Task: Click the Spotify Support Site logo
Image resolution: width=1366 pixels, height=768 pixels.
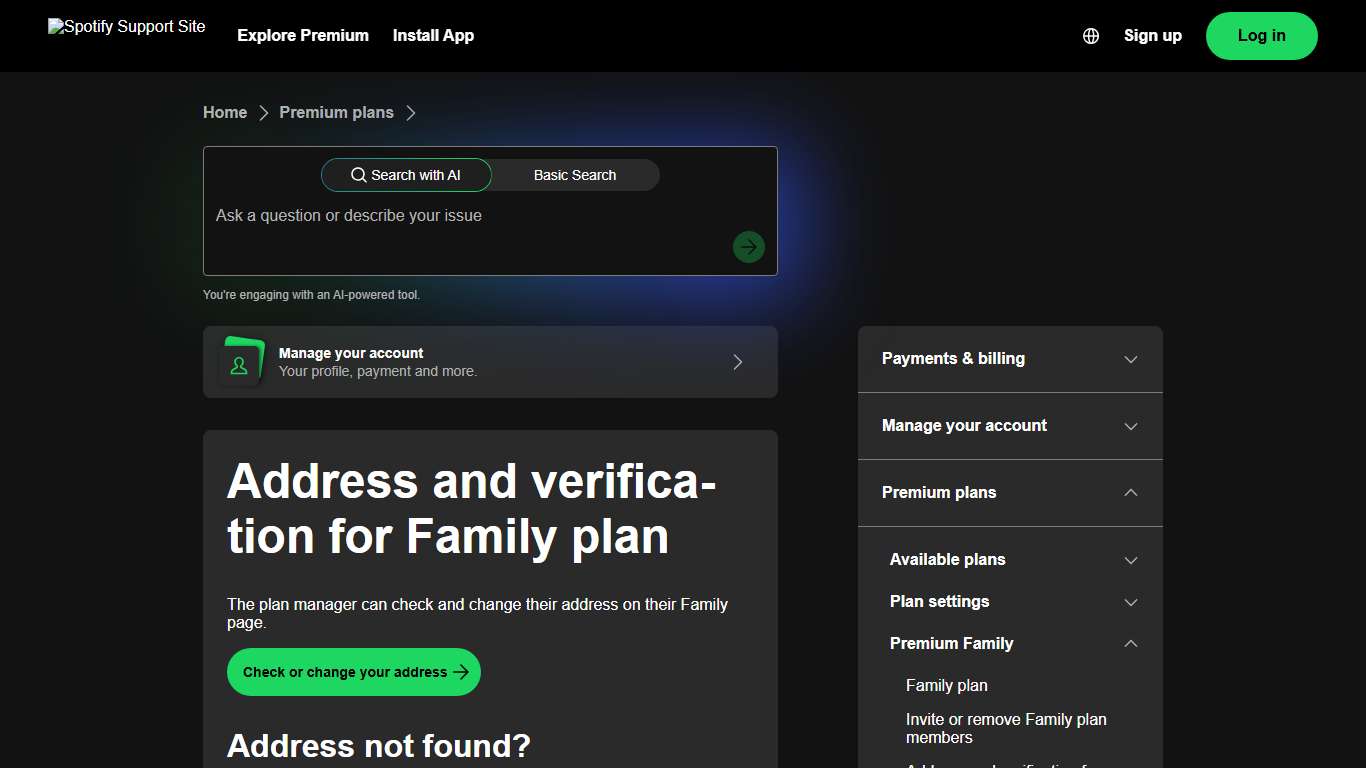Action: 126,26
